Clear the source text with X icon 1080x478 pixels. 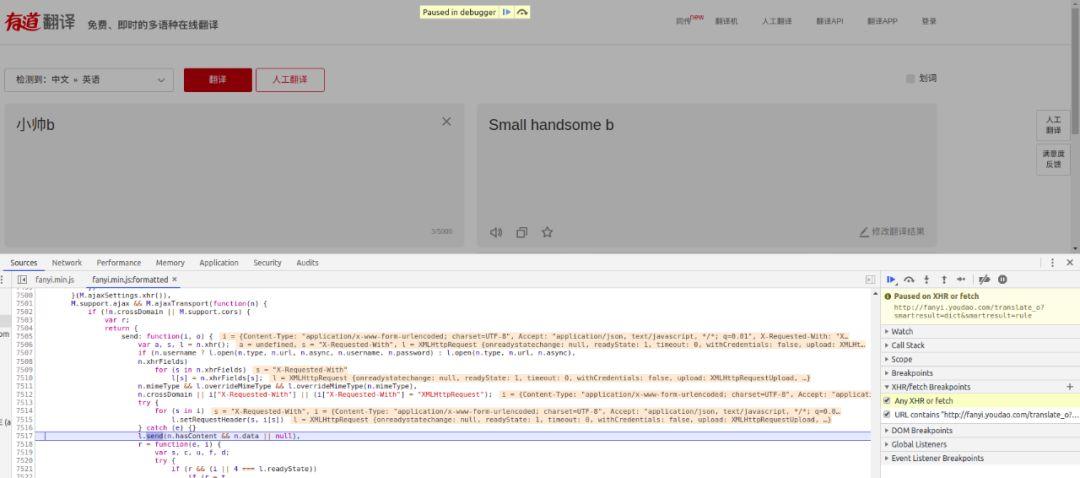[x=446, y=122]
